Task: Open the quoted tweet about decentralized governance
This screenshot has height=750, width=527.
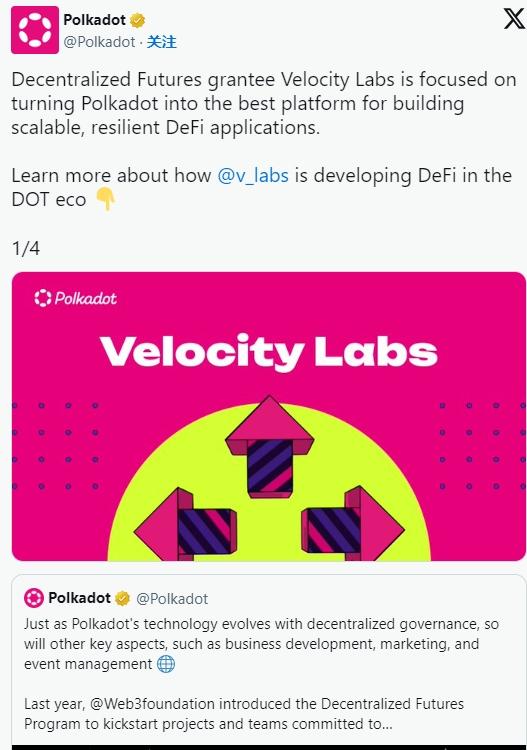Action: point(269,662)
